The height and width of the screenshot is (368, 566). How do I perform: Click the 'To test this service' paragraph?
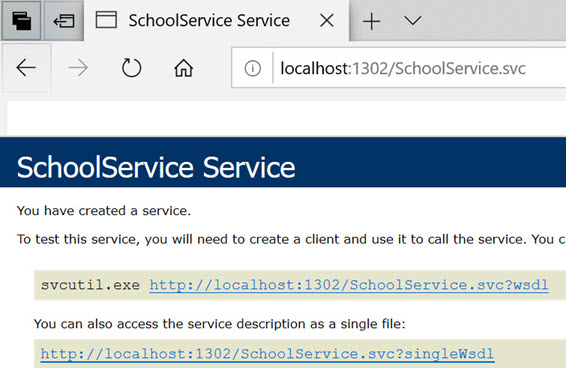(291, 239)
